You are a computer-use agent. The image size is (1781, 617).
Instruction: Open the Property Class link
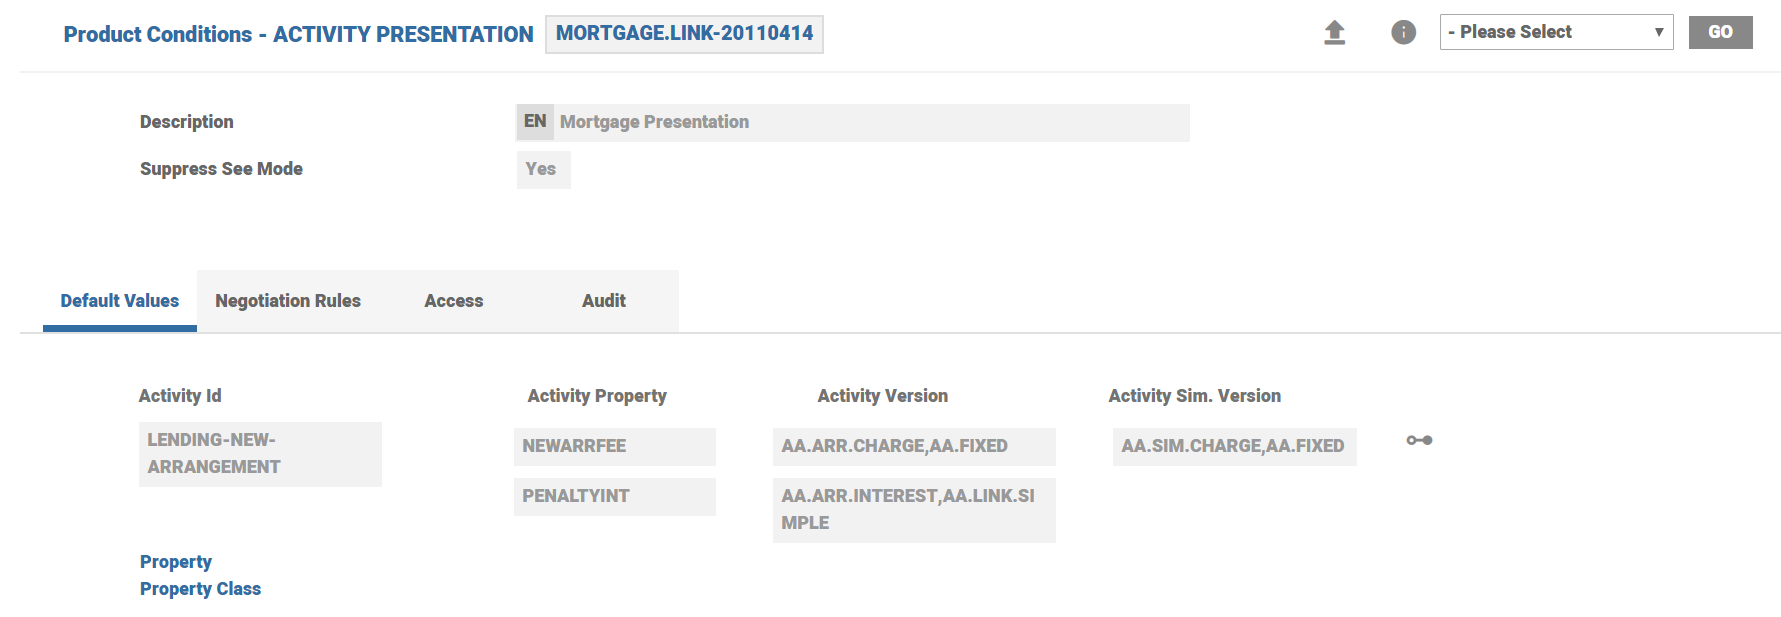pos(200,589)
